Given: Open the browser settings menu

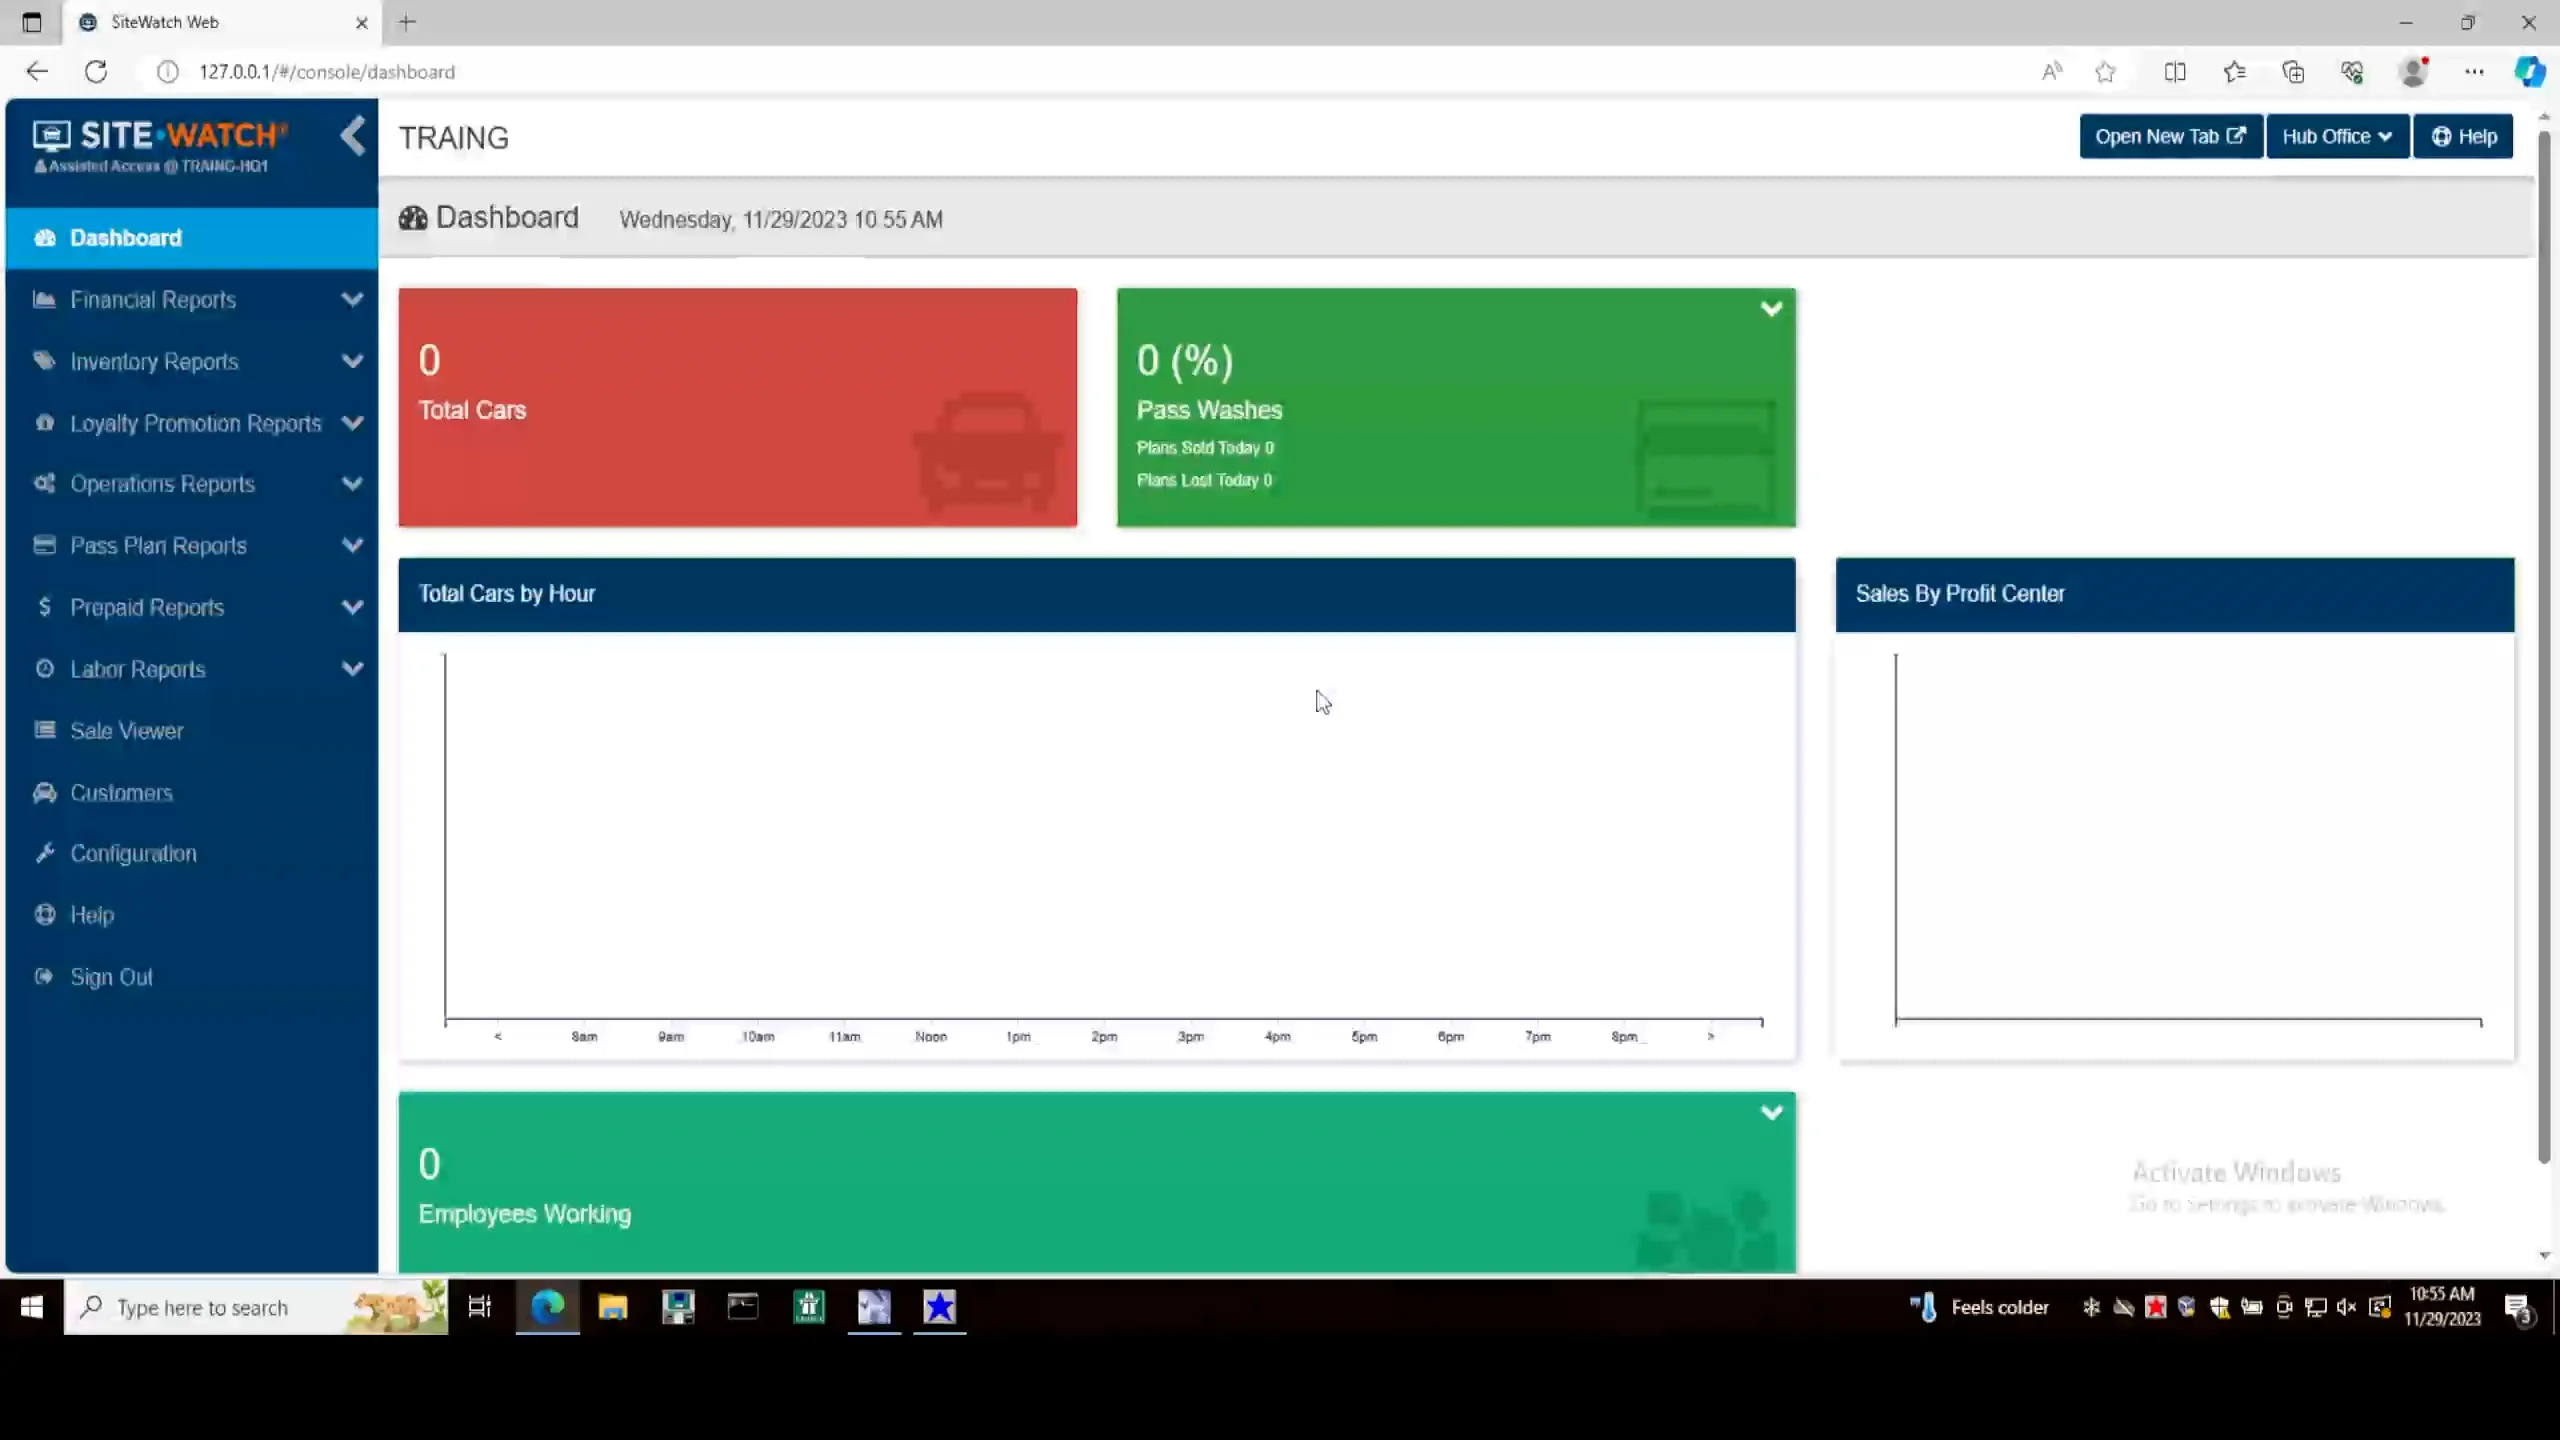Looking at the screenshot, I should (2475, 71).
